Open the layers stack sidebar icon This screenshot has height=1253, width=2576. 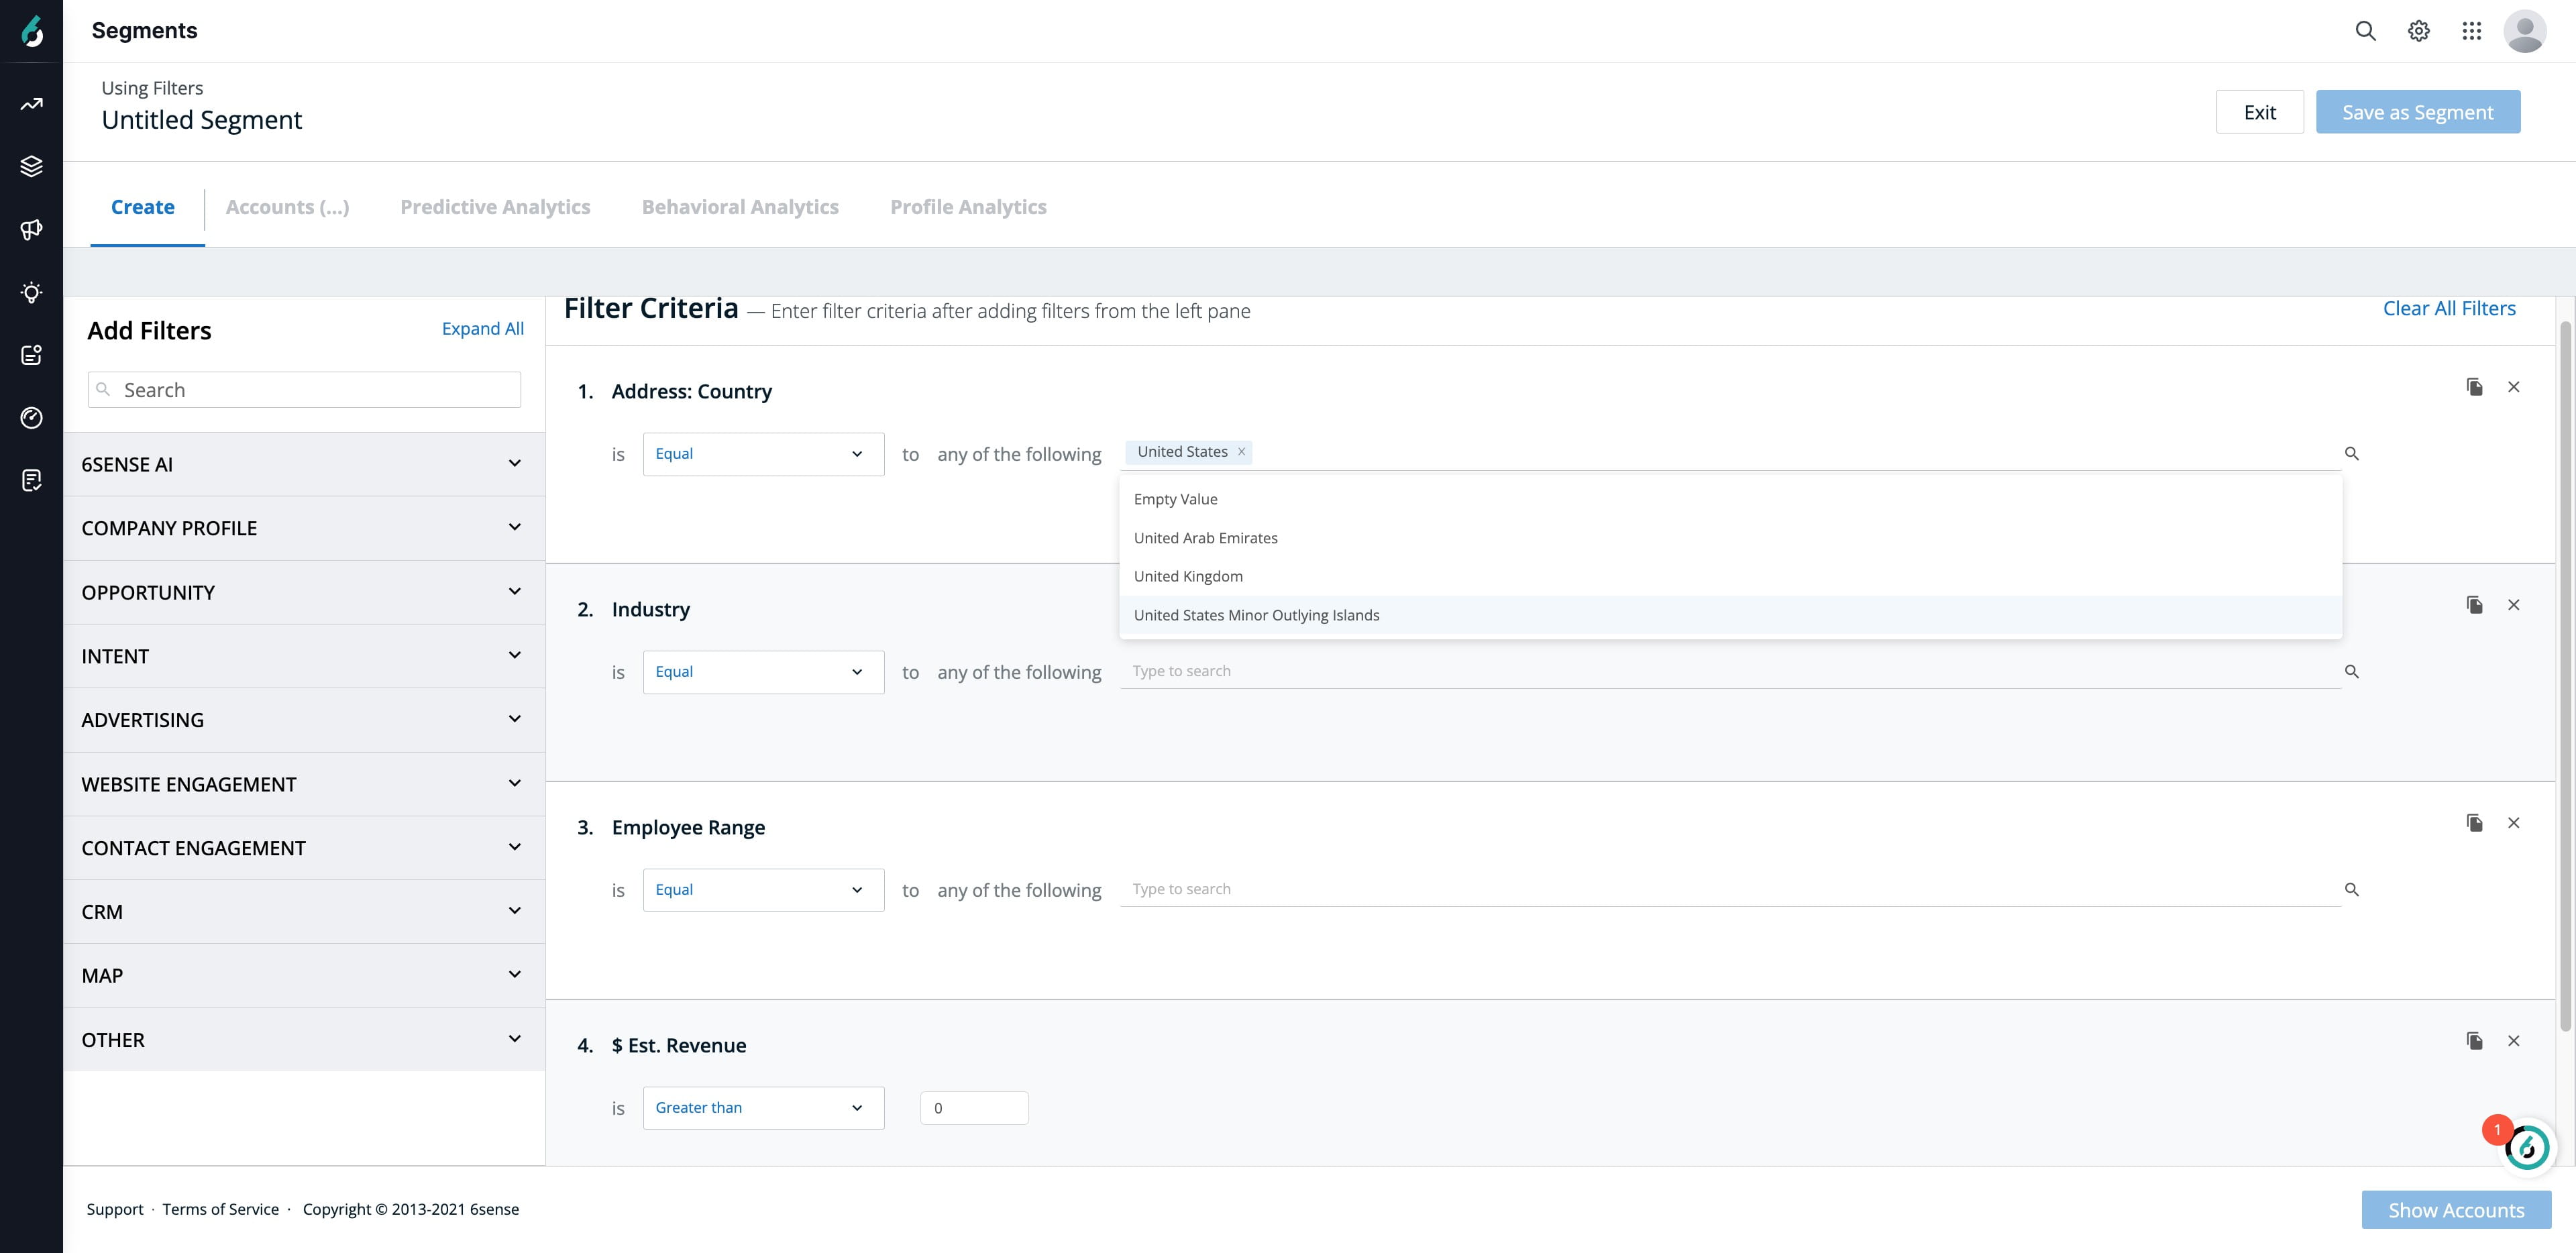click(x=32, y=166)
